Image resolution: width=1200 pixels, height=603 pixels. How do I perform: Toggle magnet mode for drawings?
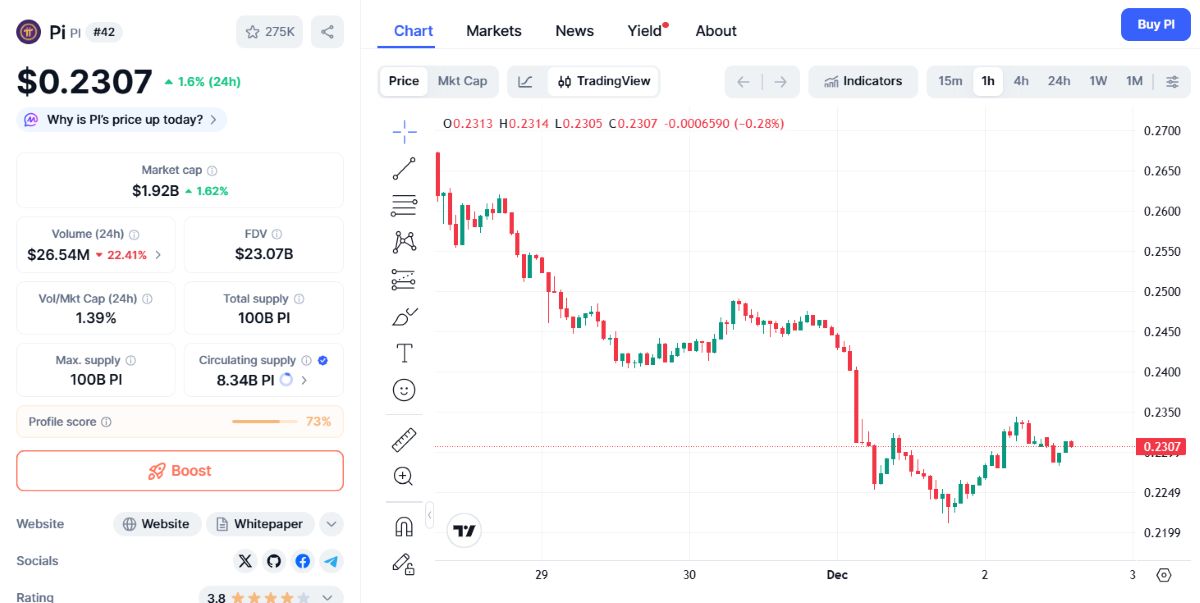404,526
